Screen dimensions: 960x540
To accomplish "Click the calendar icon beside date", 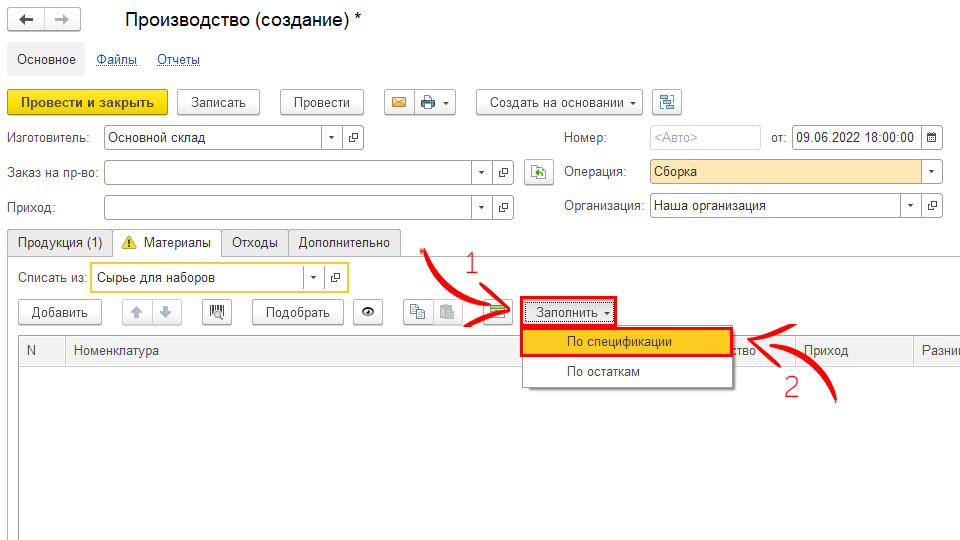I will (x=931, y=137).
